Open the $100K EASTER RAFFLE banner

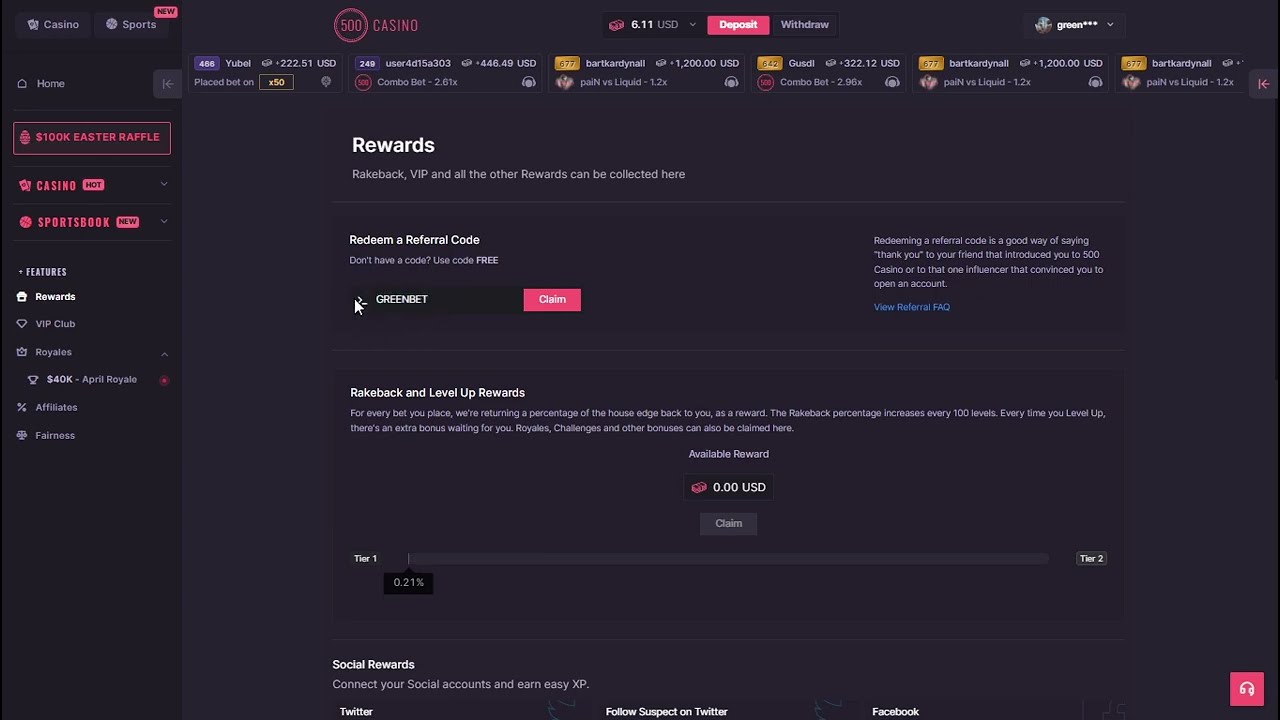click(x=92, y=138)
